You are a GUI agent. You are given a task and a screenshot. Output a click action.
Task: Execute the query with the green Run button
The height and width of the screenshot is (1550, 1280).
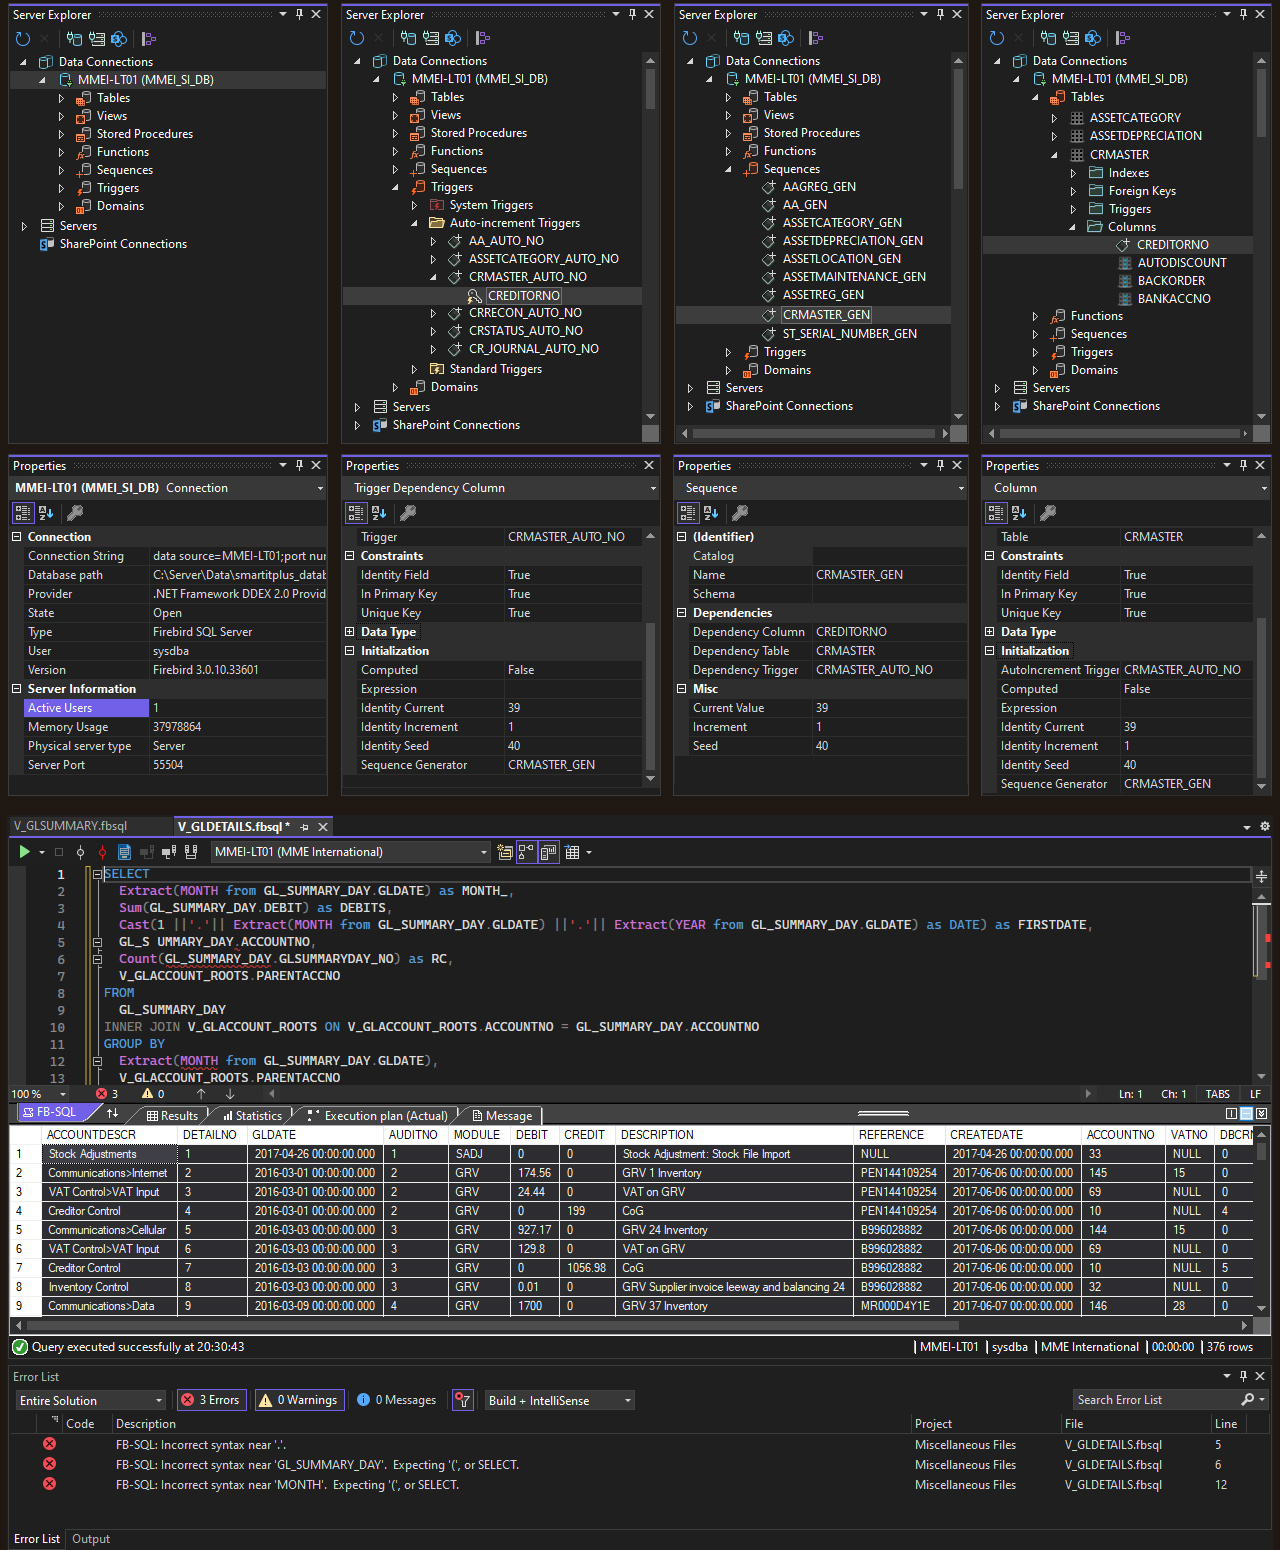(x=24, y=851)
